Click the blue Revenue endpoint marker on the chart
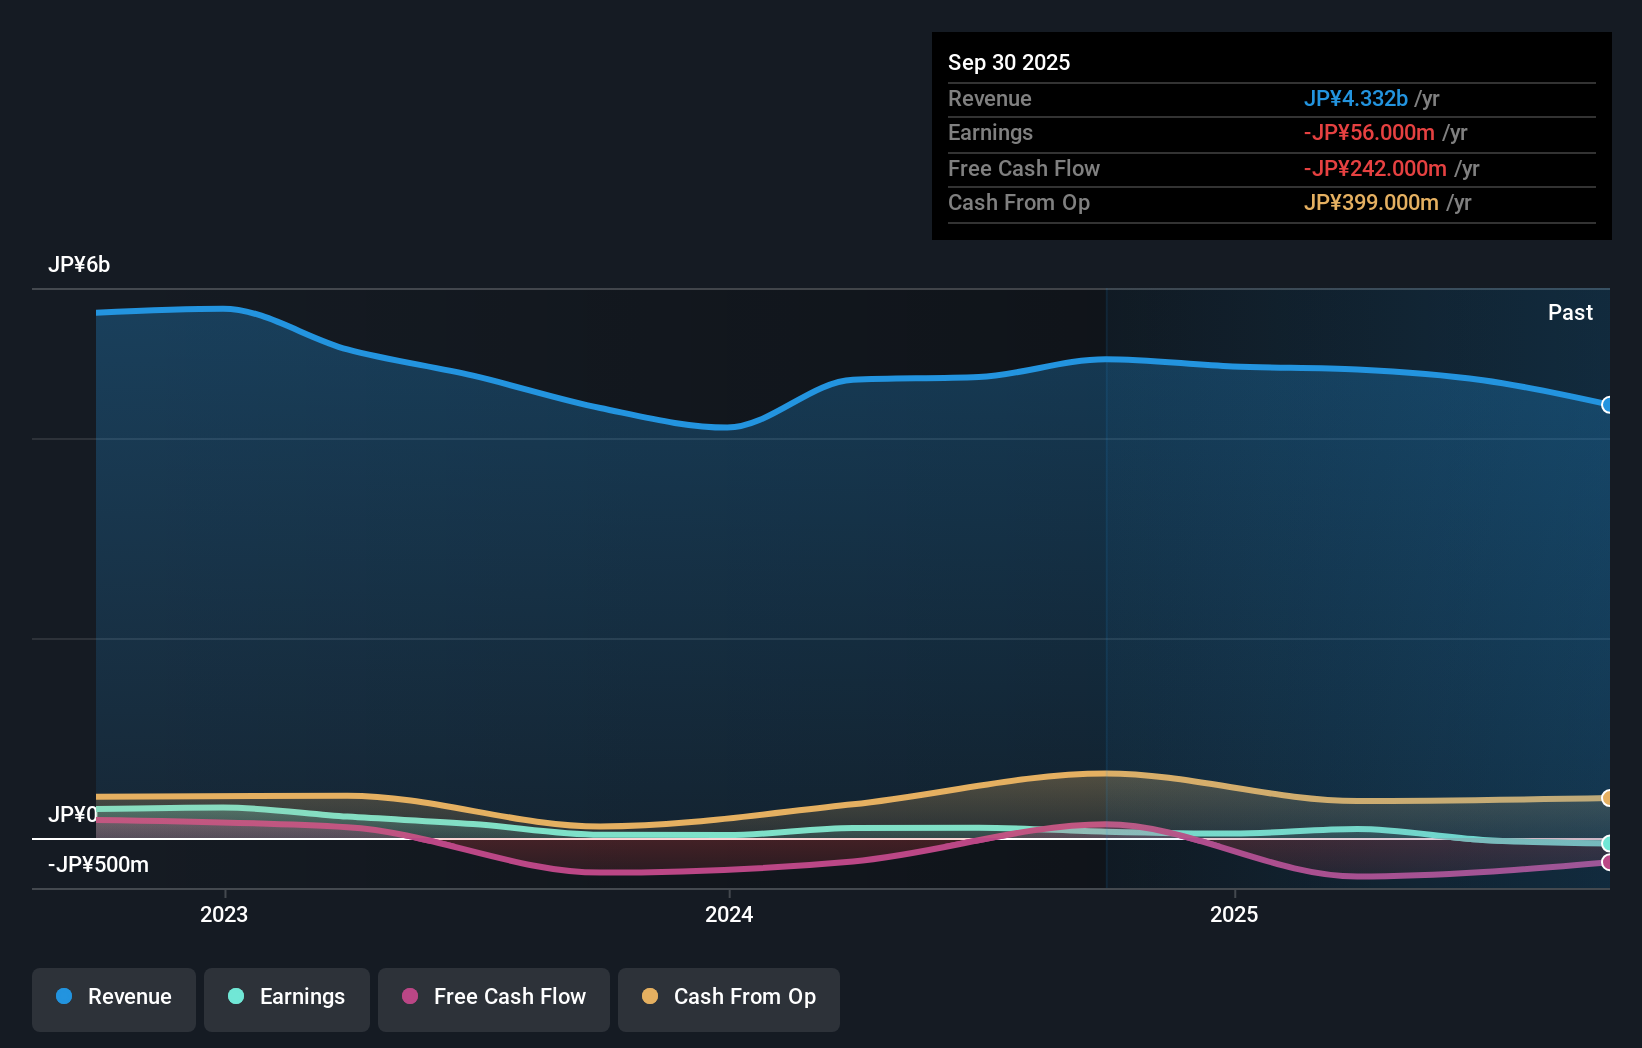The image size is (1642, 1048). [1608, 406]
